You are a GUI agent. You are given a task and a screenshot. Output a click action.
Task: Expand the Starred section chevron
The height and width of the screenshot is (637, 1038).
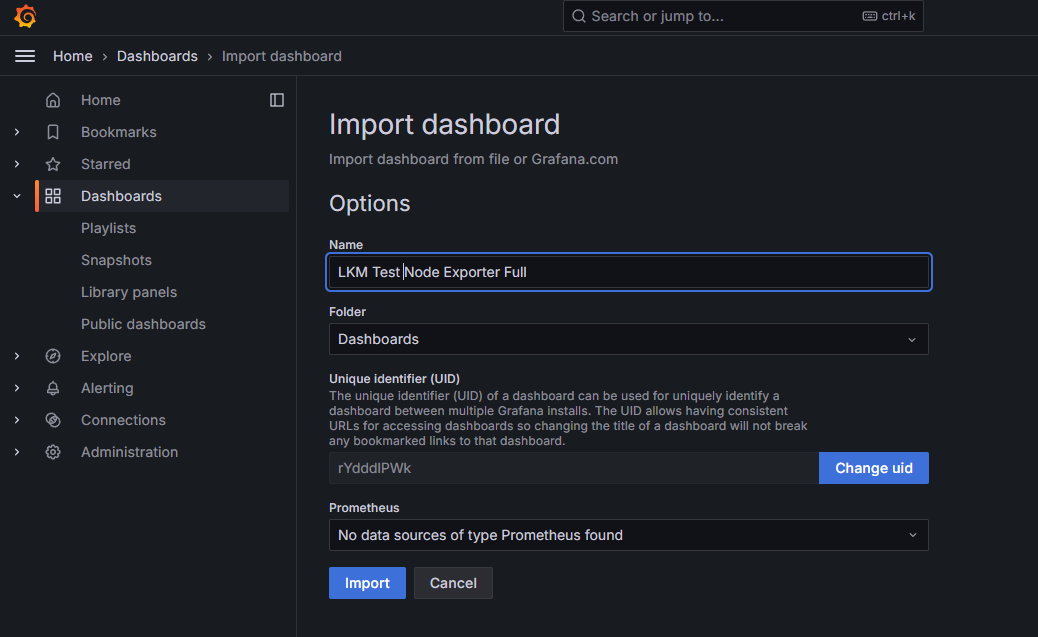17,164
